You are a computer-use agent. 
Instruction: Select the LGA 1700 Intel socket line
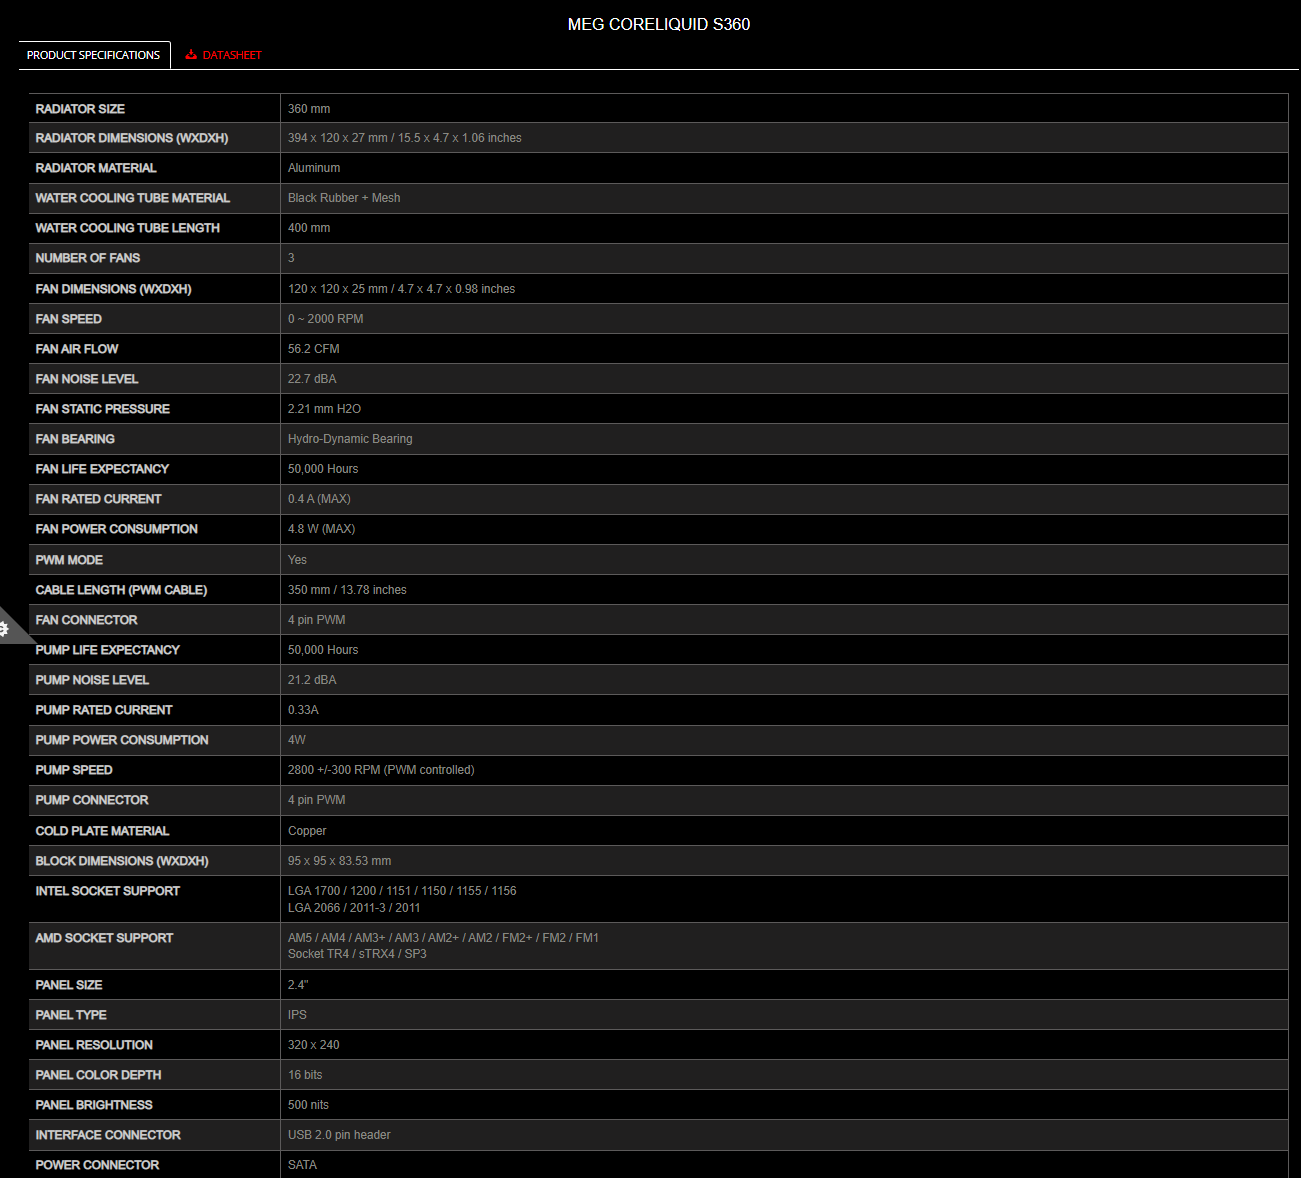point(402,891)
